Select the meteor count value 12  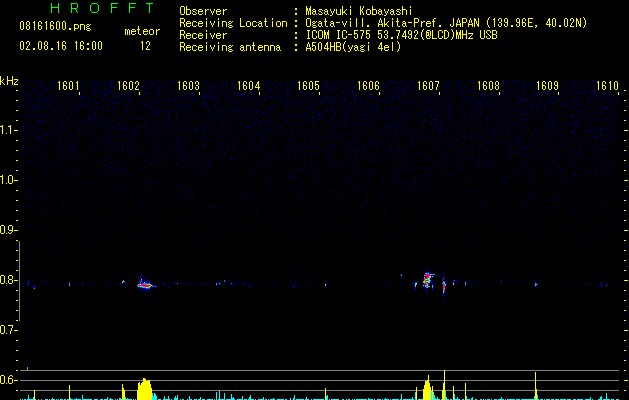(145, 46)
